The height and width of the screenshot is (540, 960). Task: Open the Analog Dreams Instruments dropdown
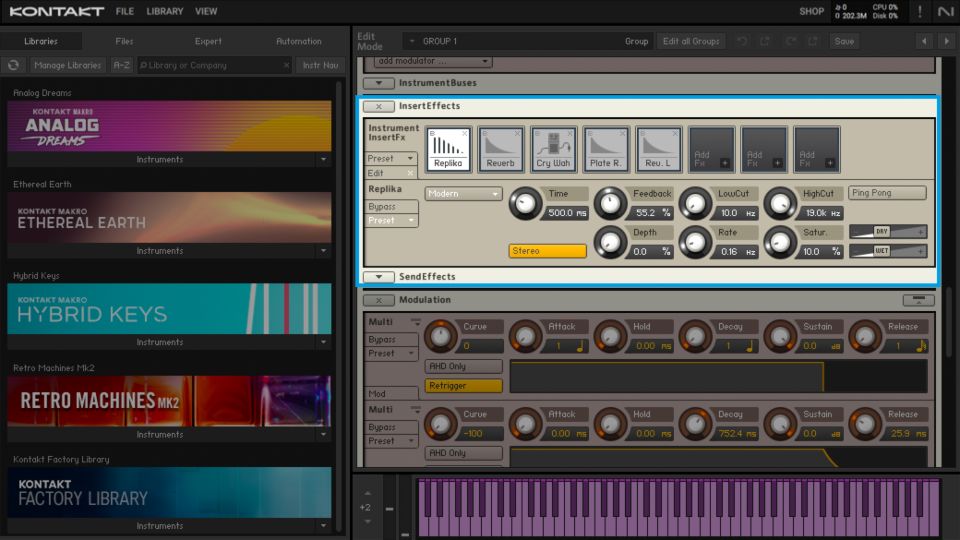point(323,160)
